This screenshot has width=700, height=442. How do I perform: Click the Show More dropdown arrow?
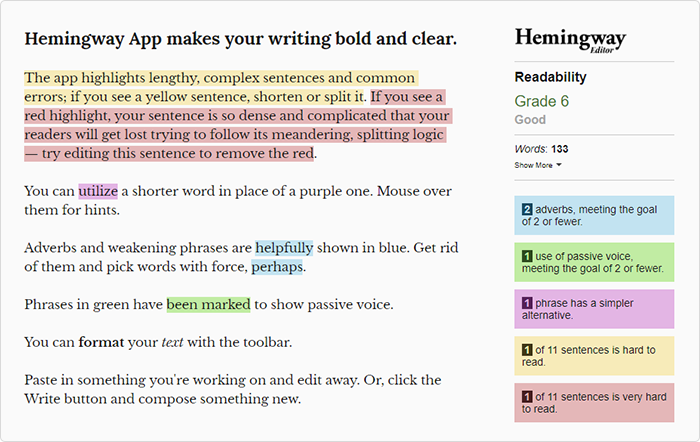click(x=558, y=165)
